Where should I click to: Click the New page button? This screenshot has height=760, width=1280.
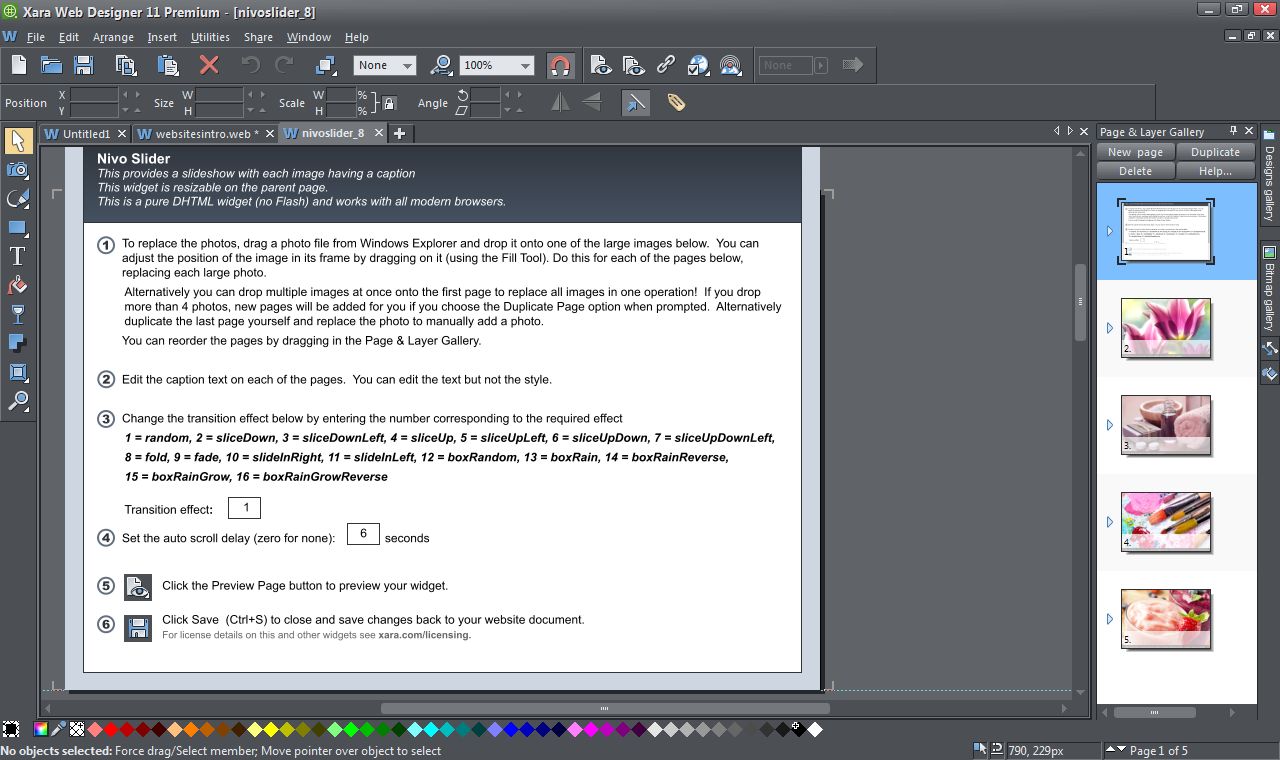click(1135, 152)
